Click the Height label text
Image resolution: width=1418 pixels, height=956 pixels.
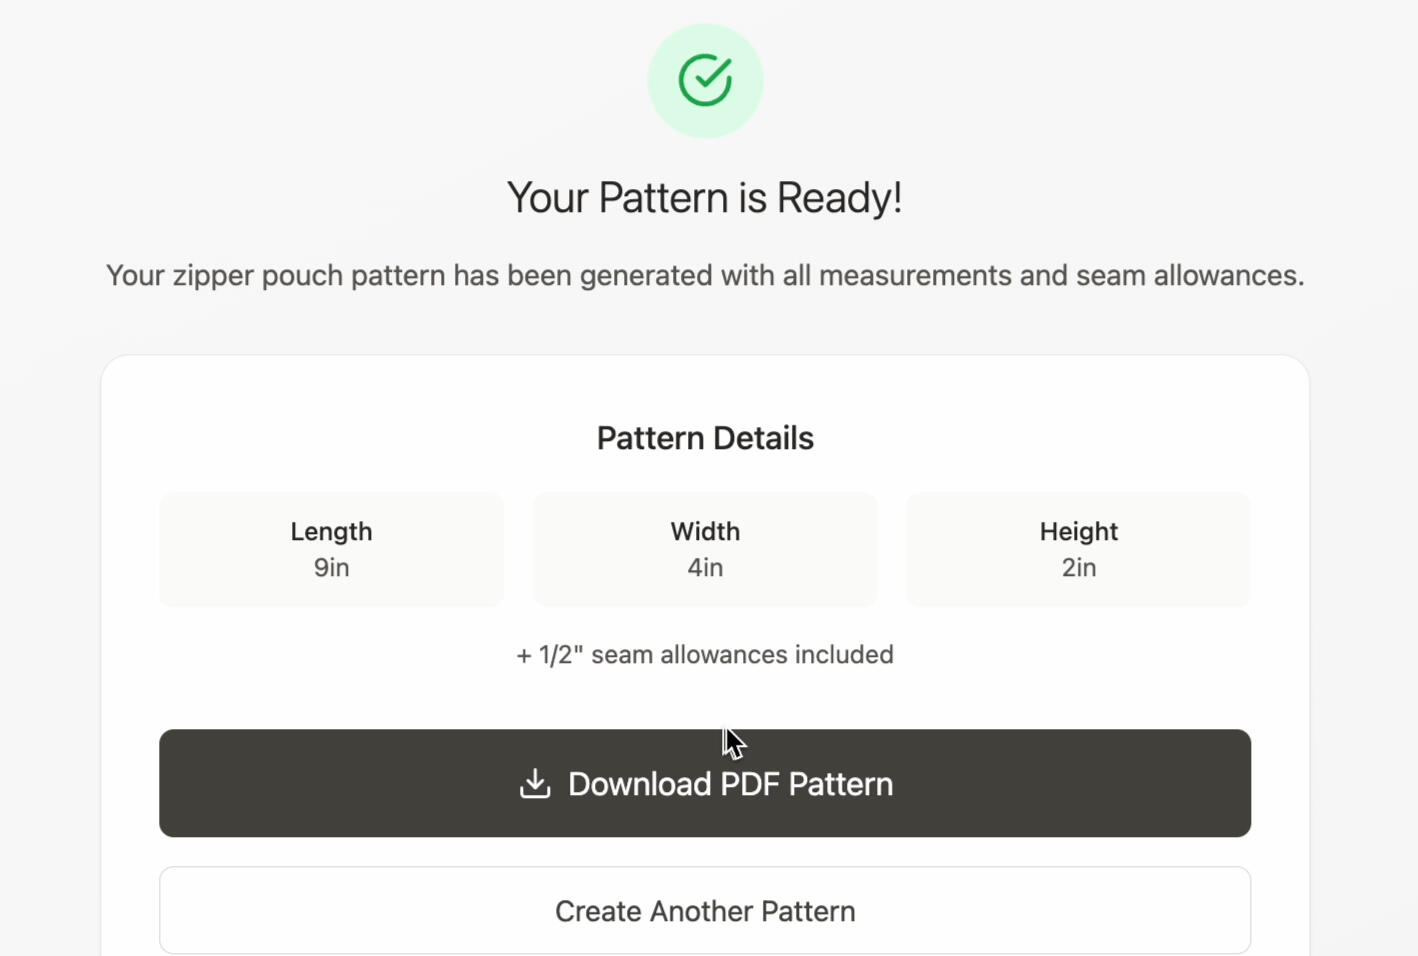click(x=1078, y=531)
